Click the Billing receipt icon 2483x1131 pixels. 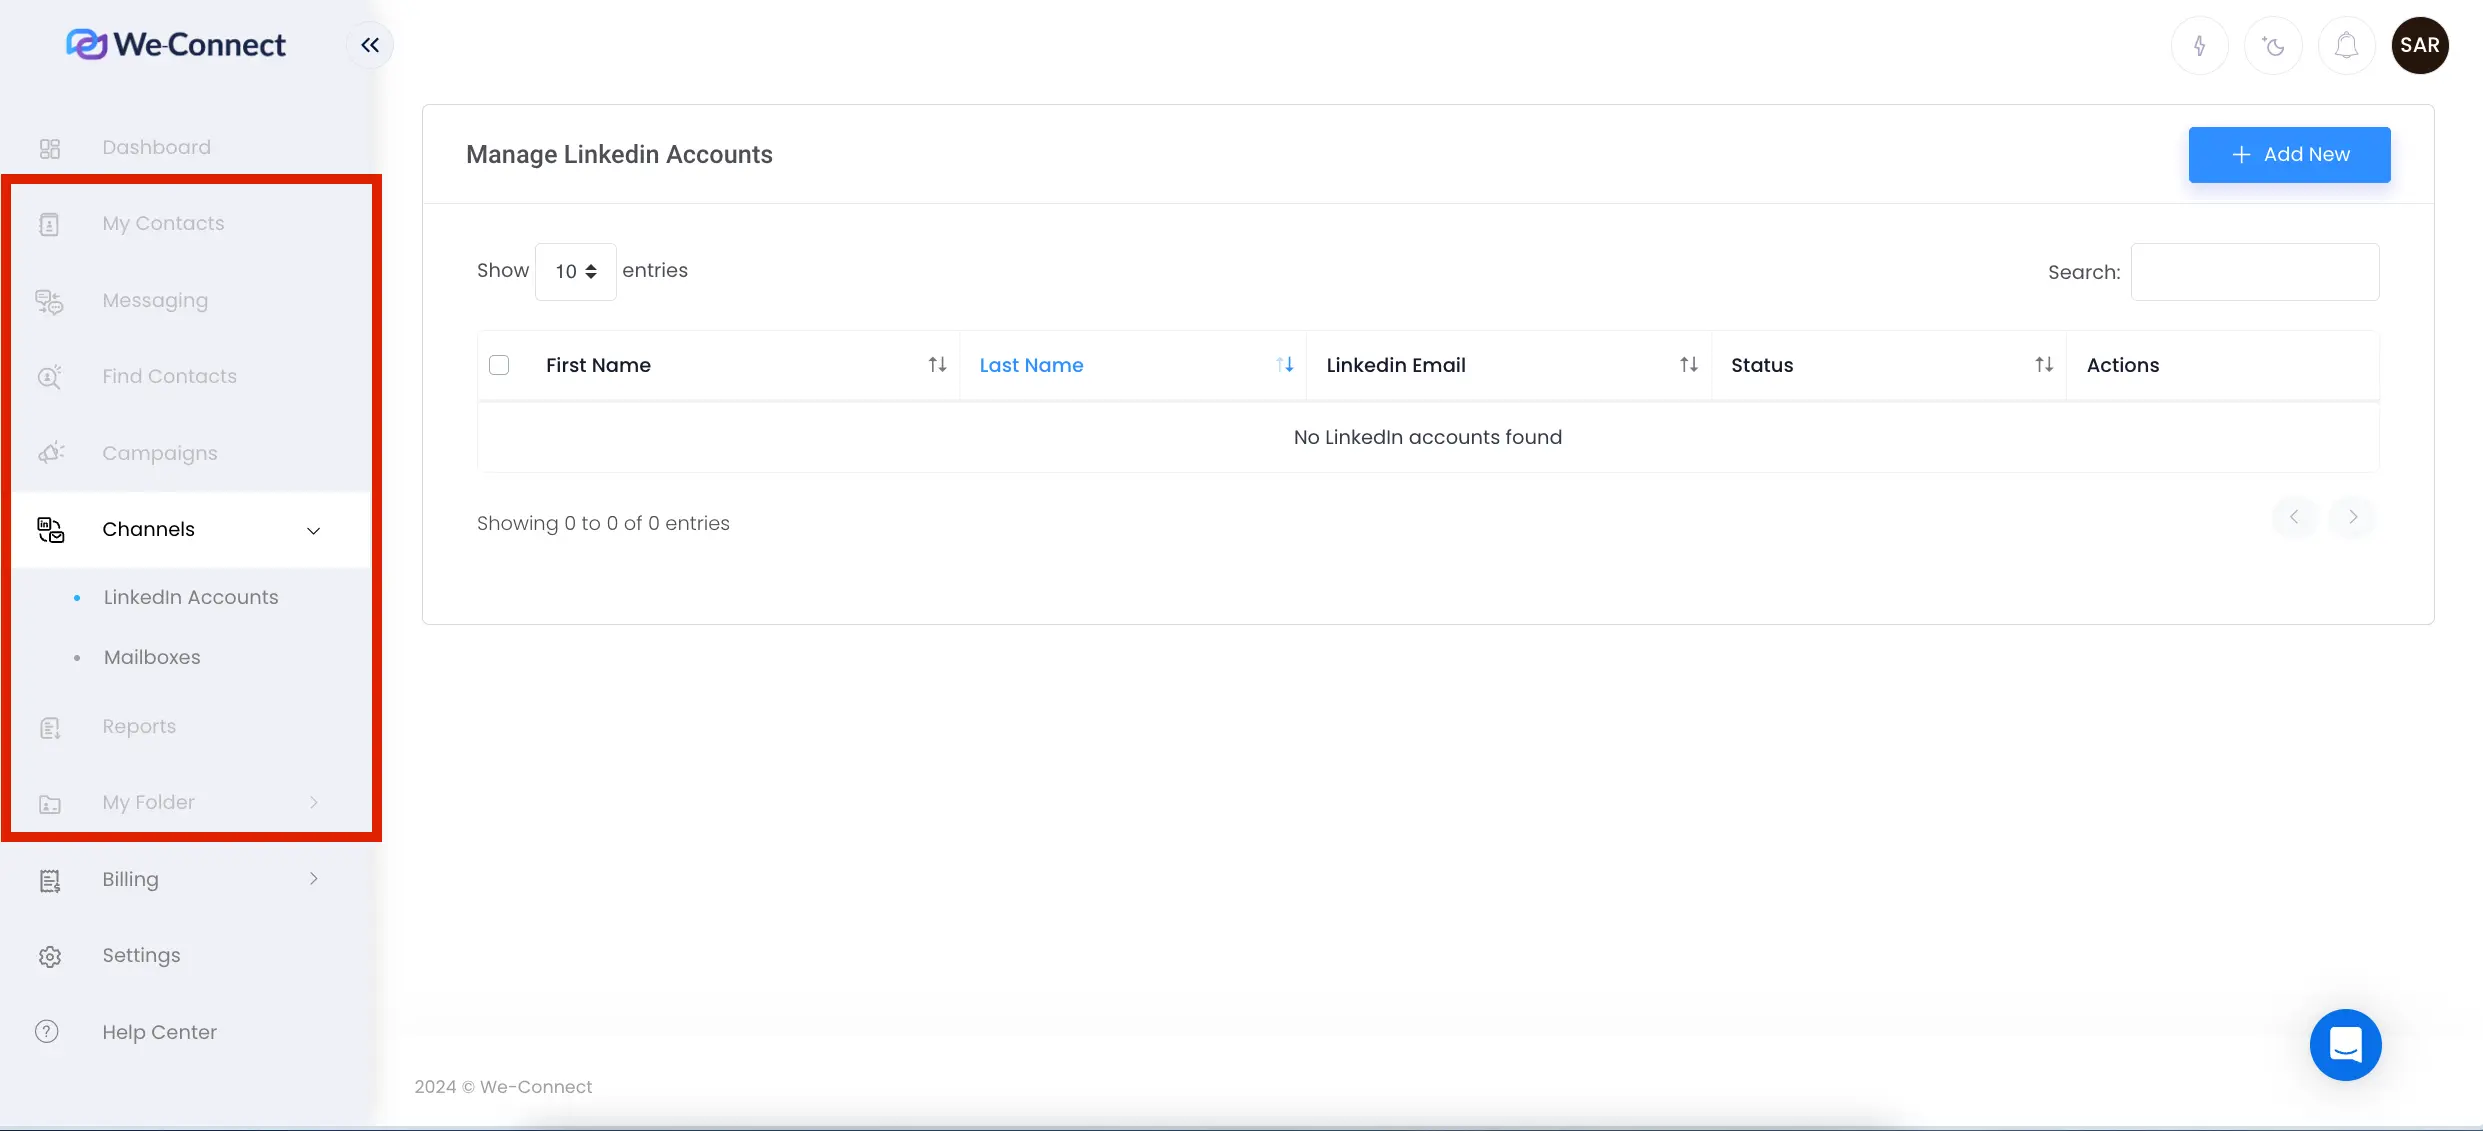pos(50,880)
